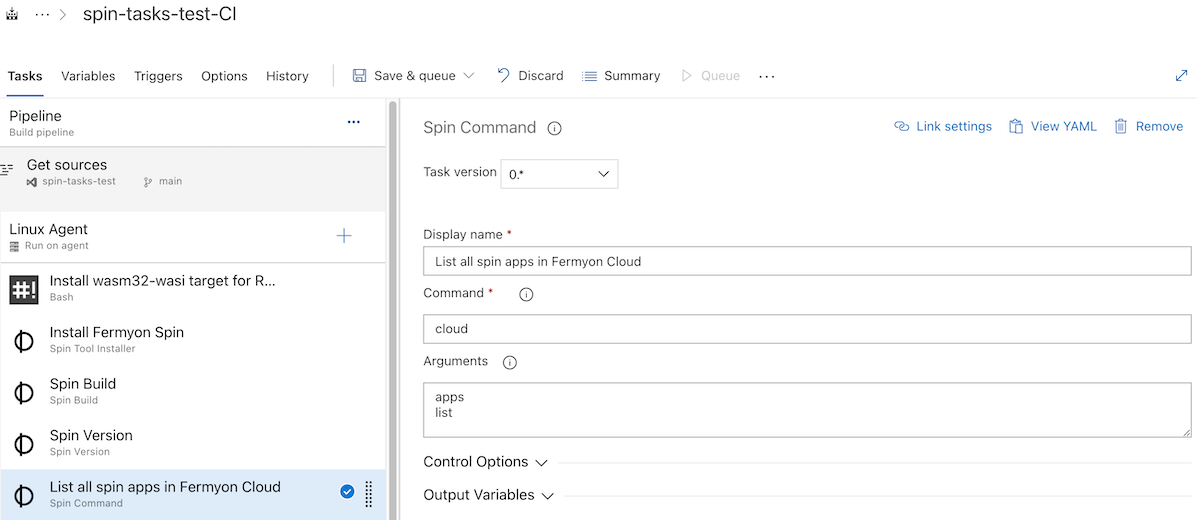Click the Run on agent server icon

(14, 246)
